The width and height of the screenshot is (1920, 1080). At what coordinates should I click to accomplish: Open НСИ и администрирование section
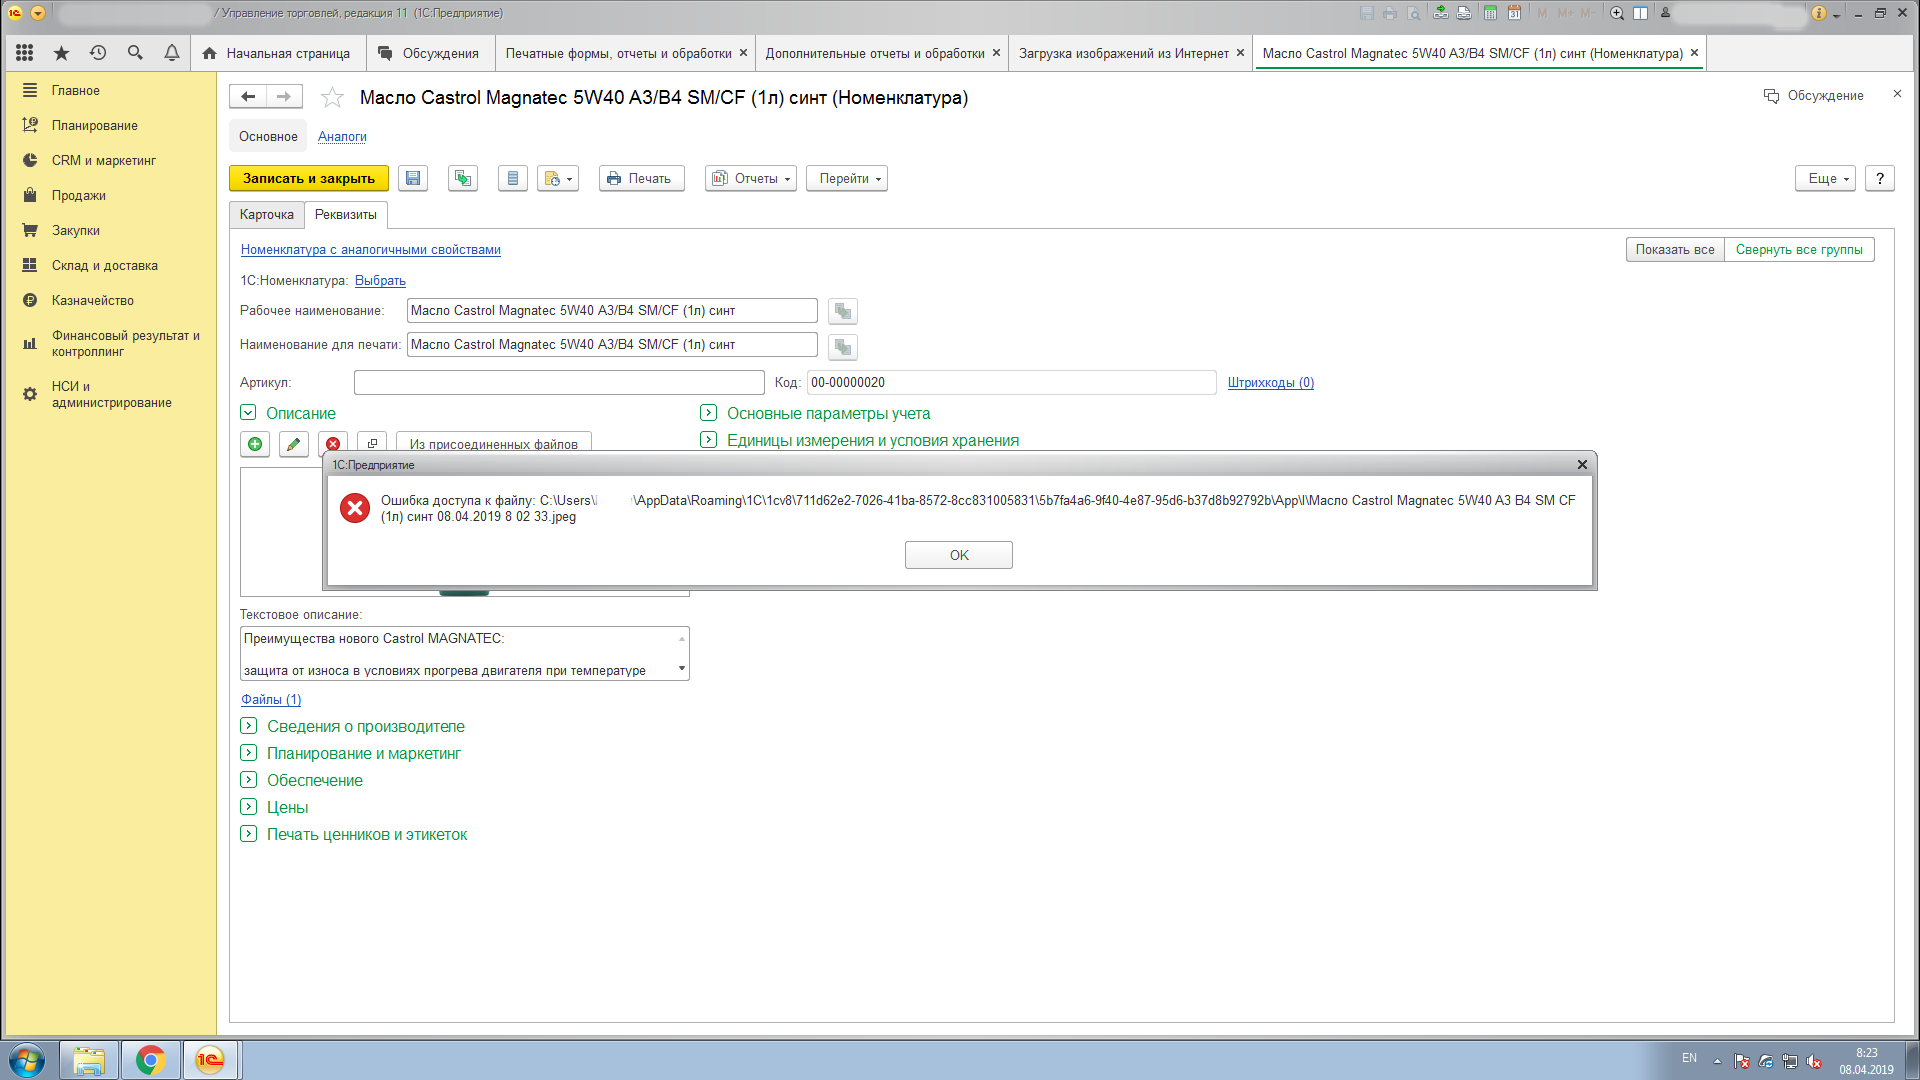pos(112,394)
